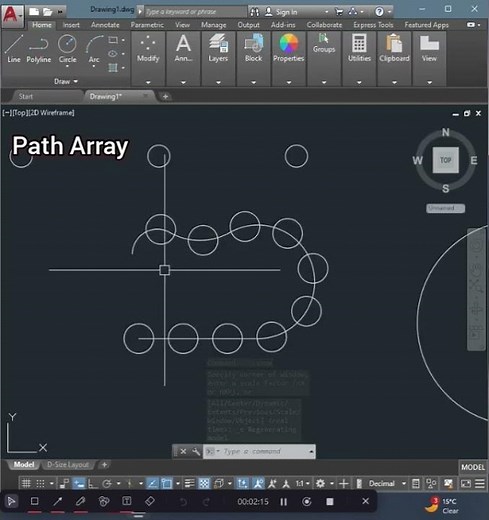Expand the Modify panel arrow

pos(148,82)
